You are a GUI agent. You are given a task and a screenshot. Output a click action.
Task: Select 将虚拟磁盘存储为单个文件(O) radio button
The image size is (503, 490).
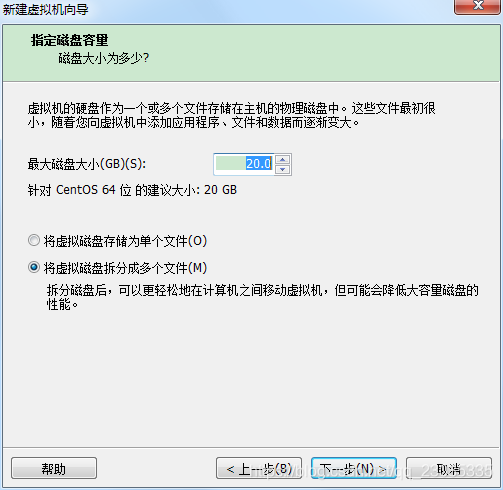pos(34,240)
